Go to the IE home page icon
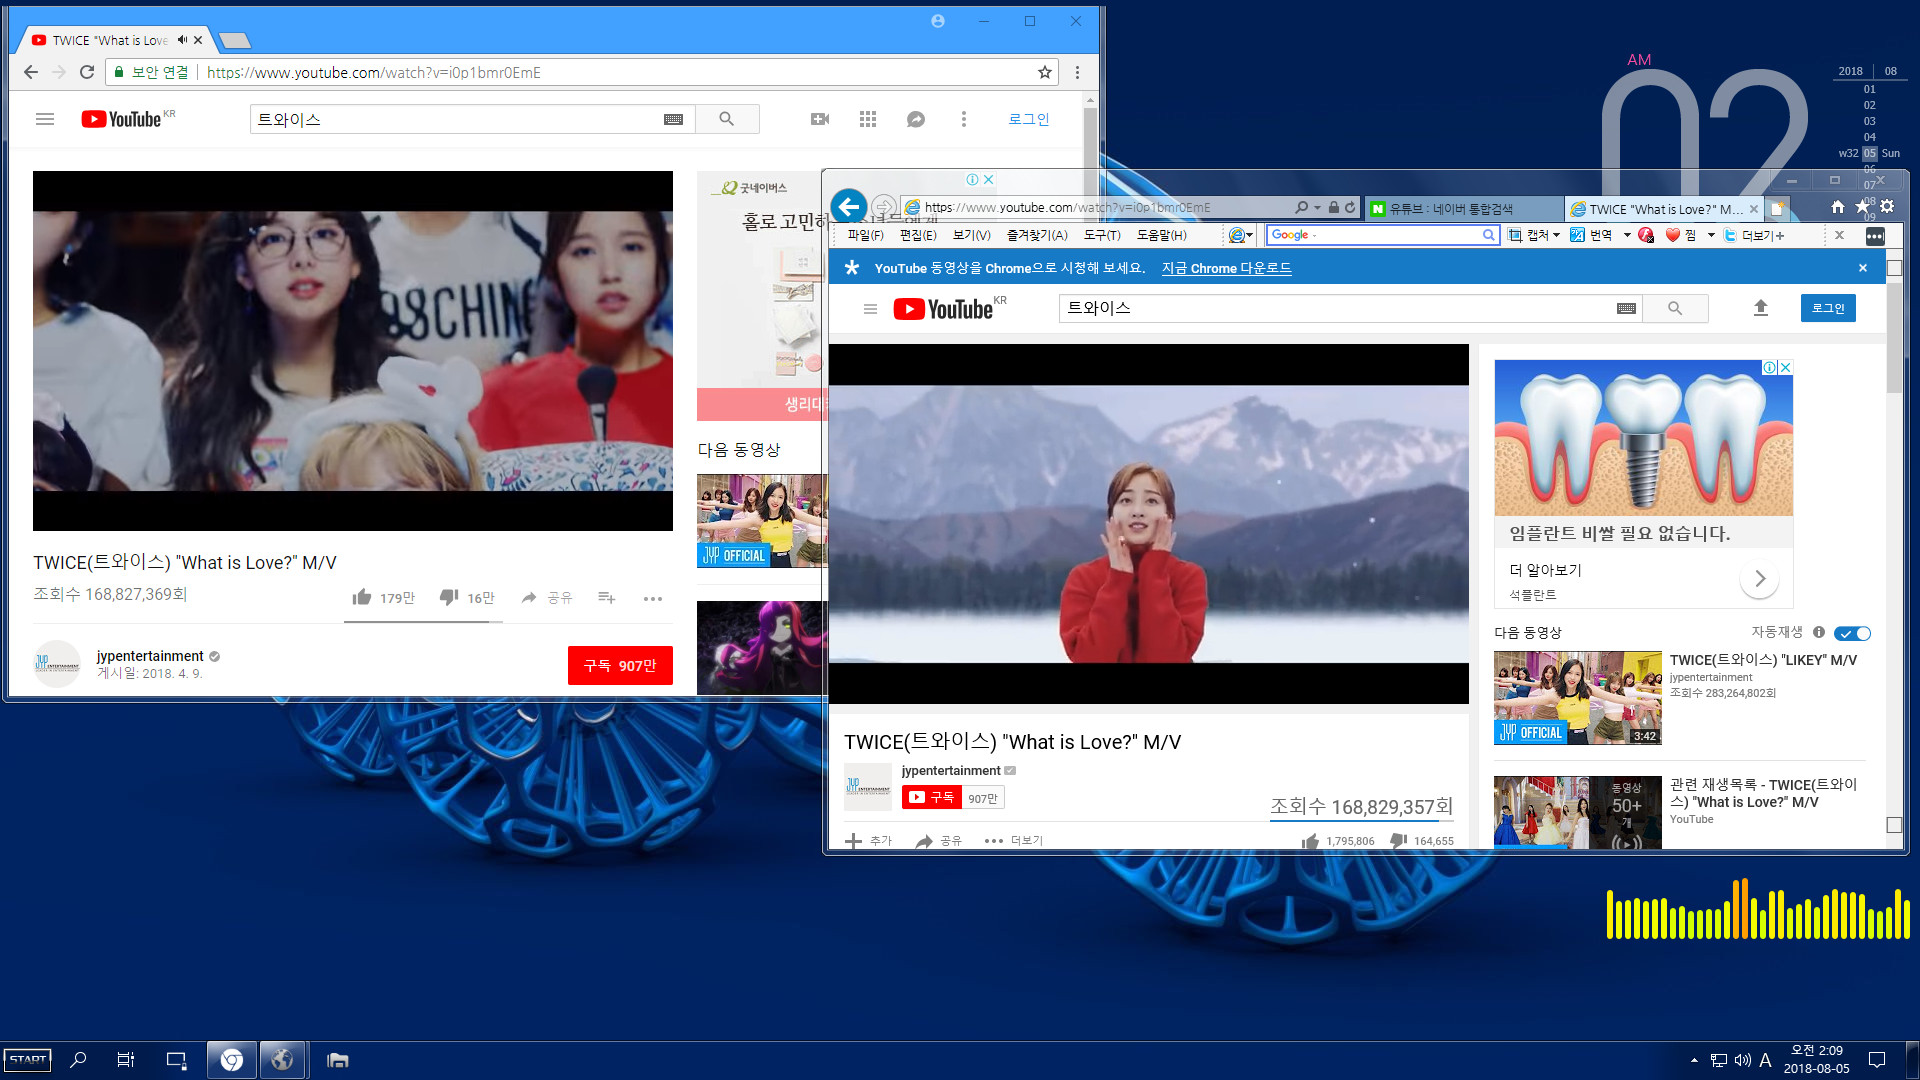 tap(1838, 207)
